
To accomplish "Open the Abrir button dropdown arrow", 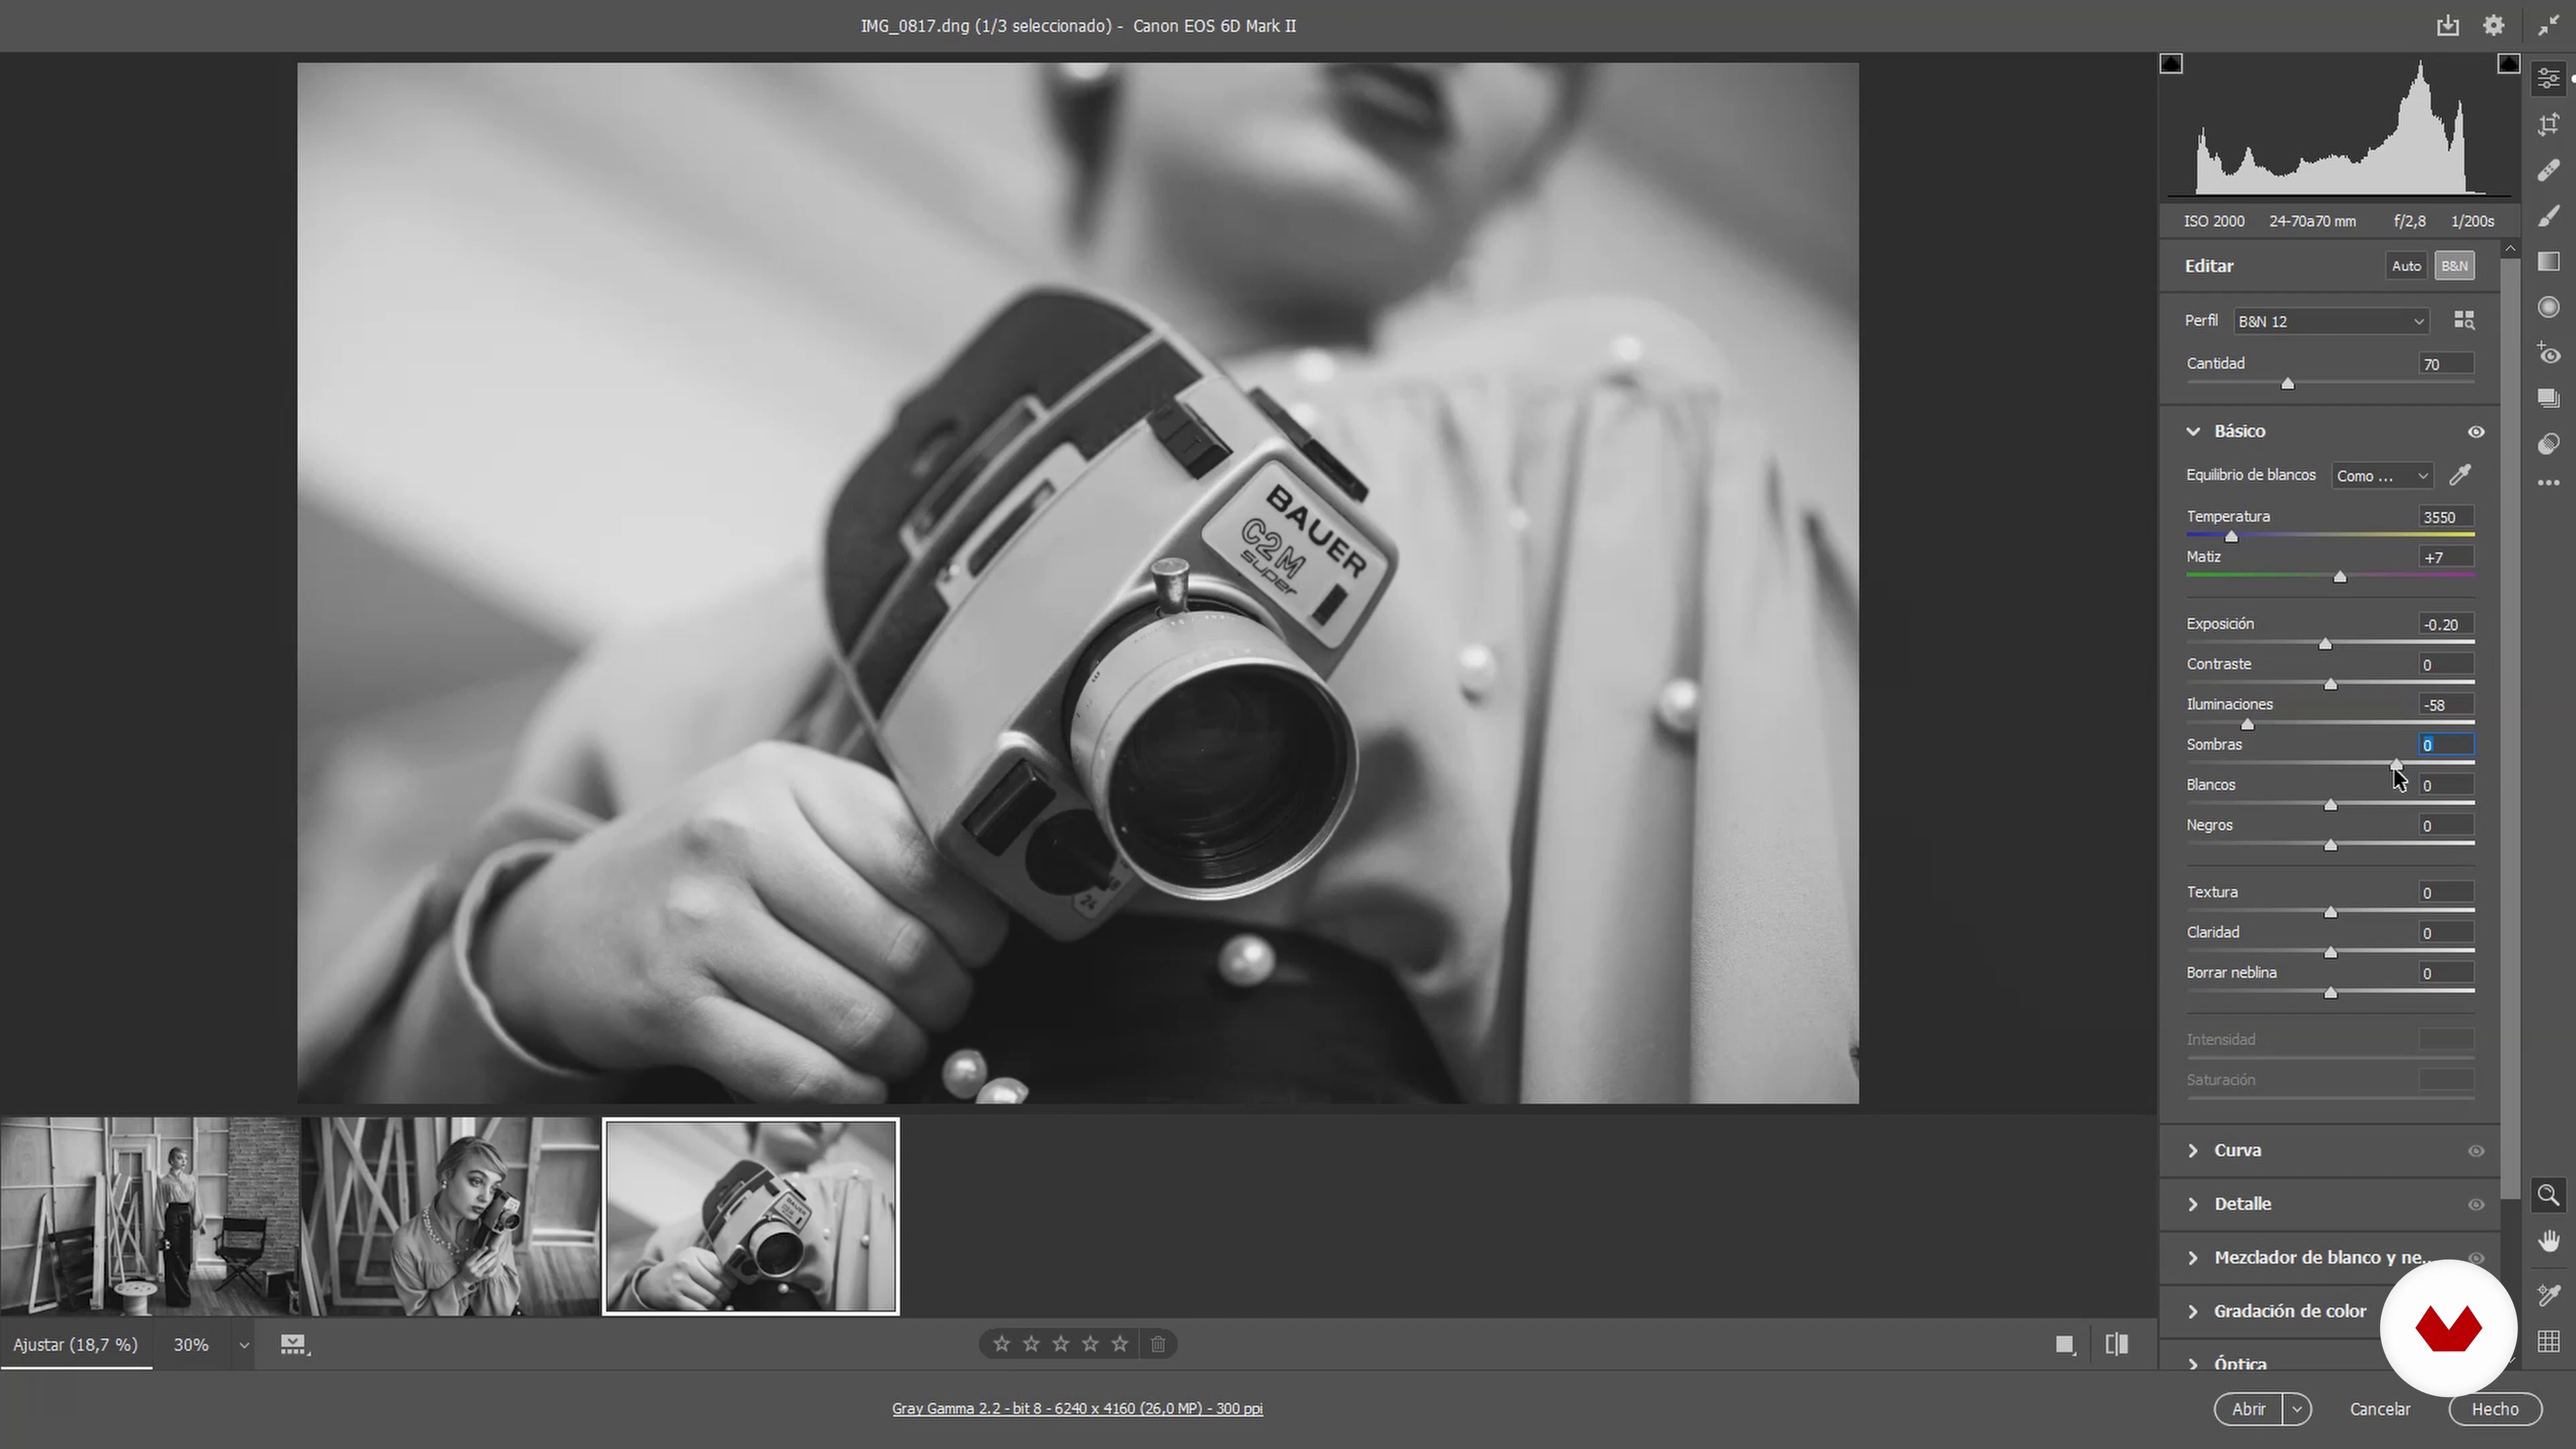I will coord(2297,1409).
